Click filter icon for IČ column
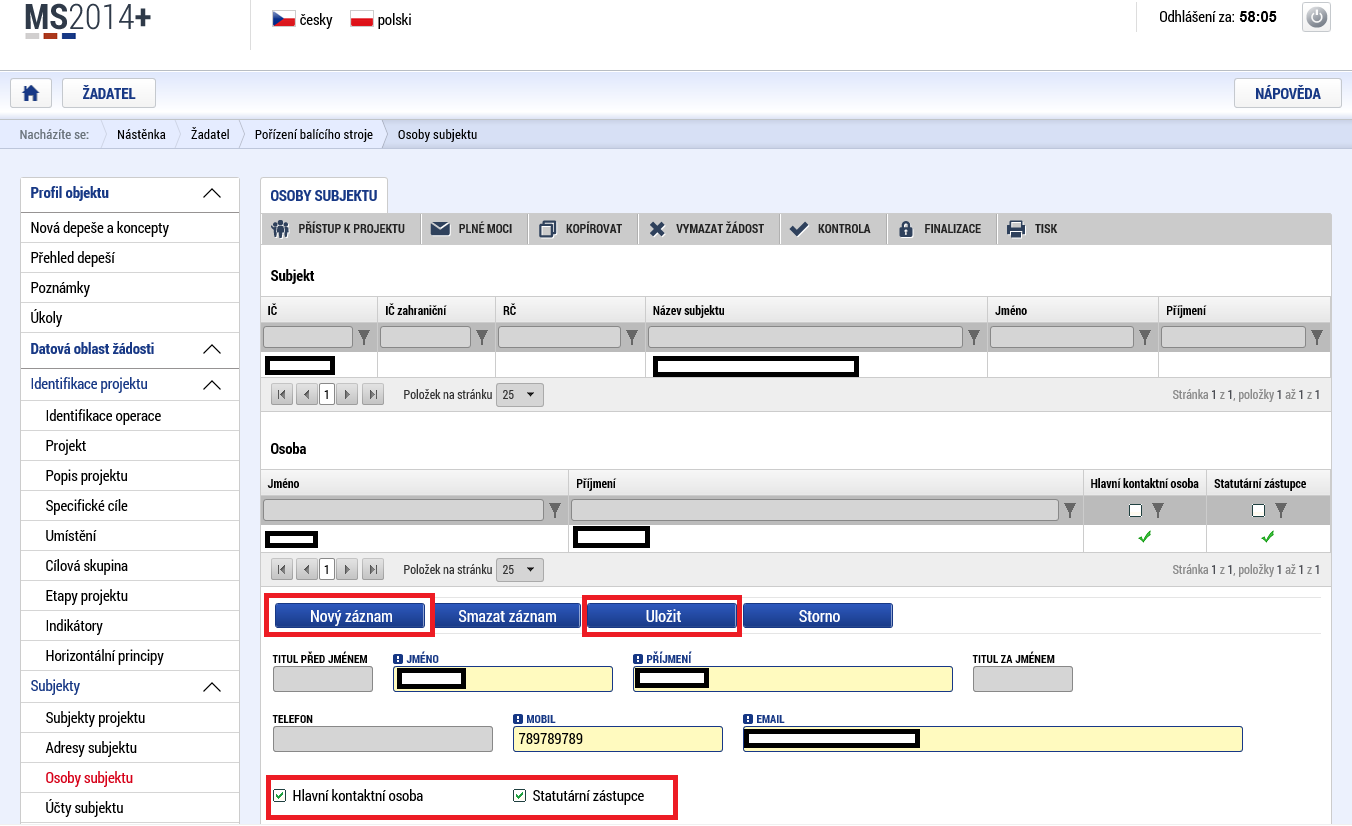Image resolution: width=1352 pixels, height=826 pixels. pos(364,337)
